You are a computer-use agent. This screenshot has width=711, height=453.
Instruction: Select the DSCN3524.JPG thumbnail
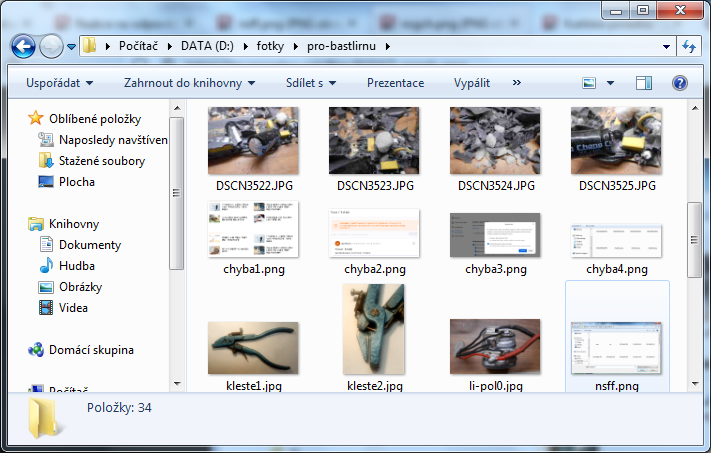point(495,141)
